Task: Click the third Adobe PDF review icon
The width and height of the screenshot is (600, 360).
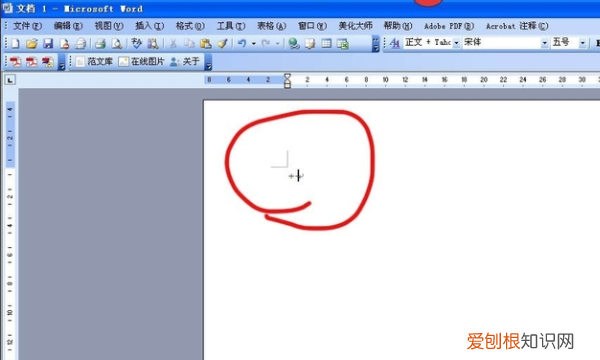Action: click(x=48, y=62)
